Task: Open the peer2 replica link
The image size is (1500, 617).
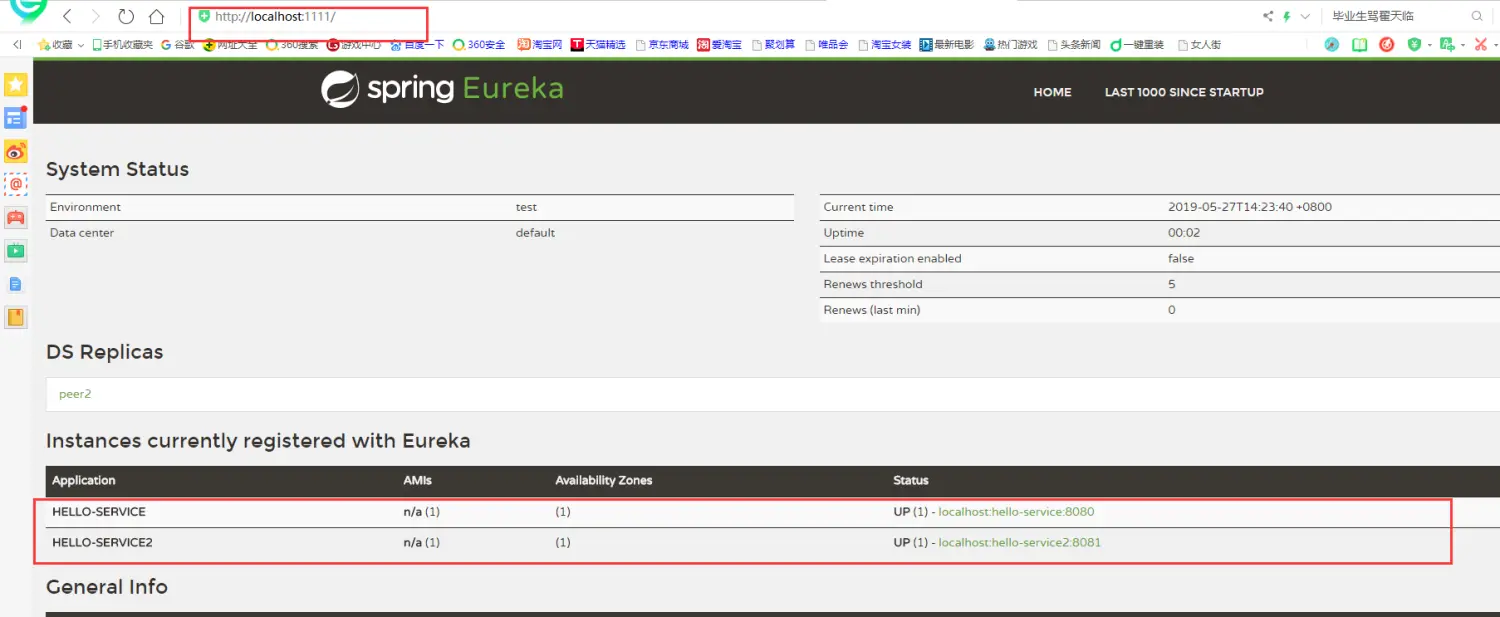Action: click(75, 394)
